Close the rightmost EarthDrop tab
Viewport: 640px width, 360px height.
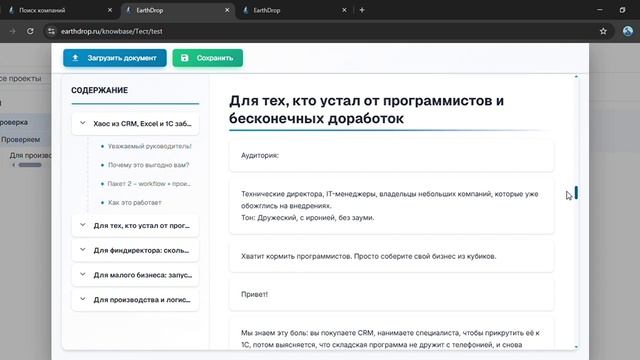coord(344,10)
